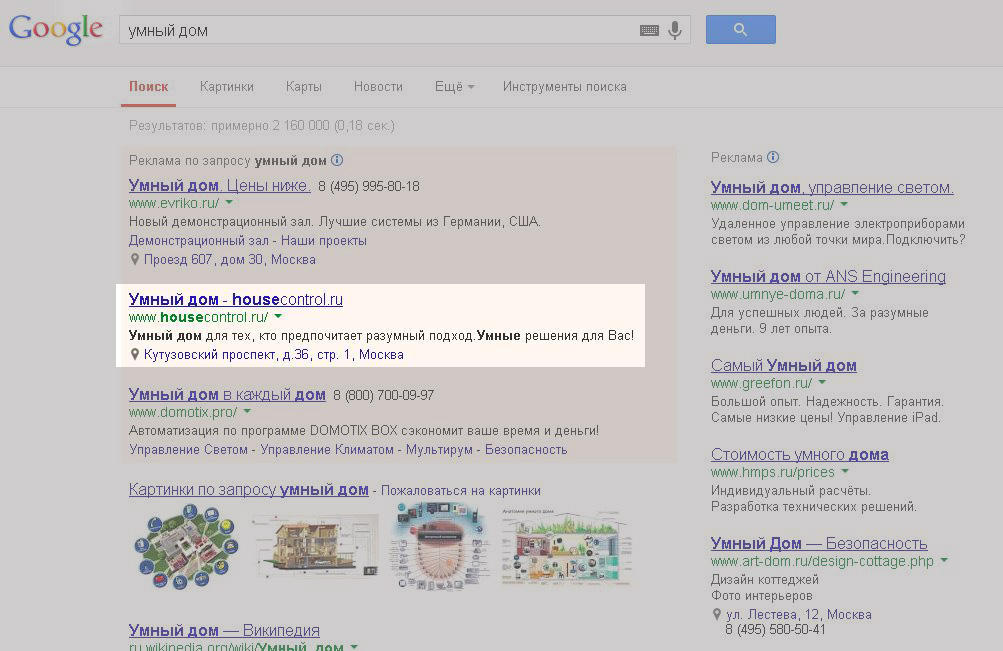1003x651 pixels.
Task: Select the 'Поиск' tab
Action: click(x=148, y=86)
